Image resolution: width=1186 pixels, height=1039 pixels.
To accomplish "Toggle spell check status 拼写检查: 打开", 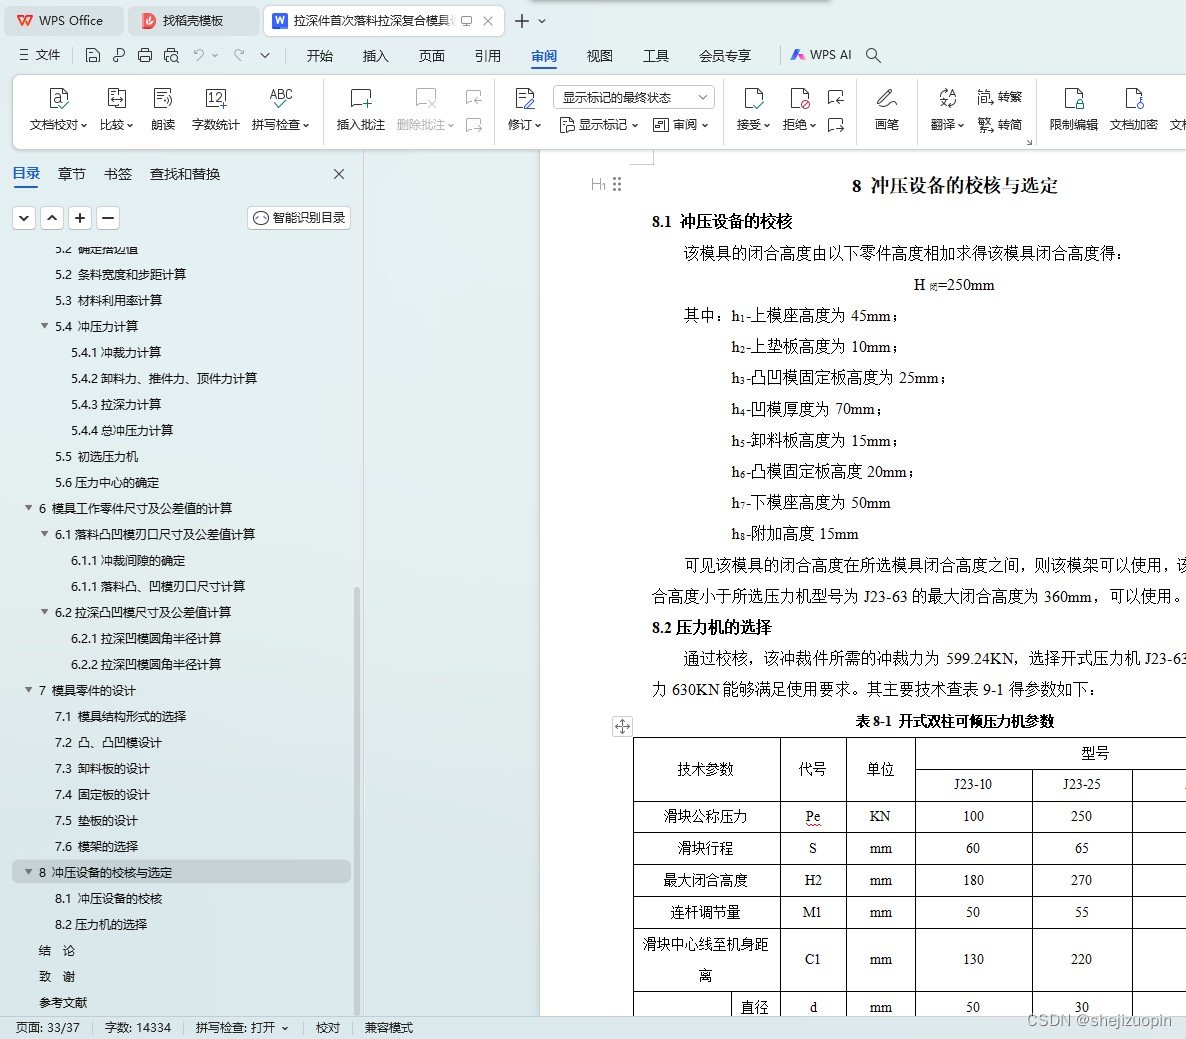I will tap(242, 1028).
